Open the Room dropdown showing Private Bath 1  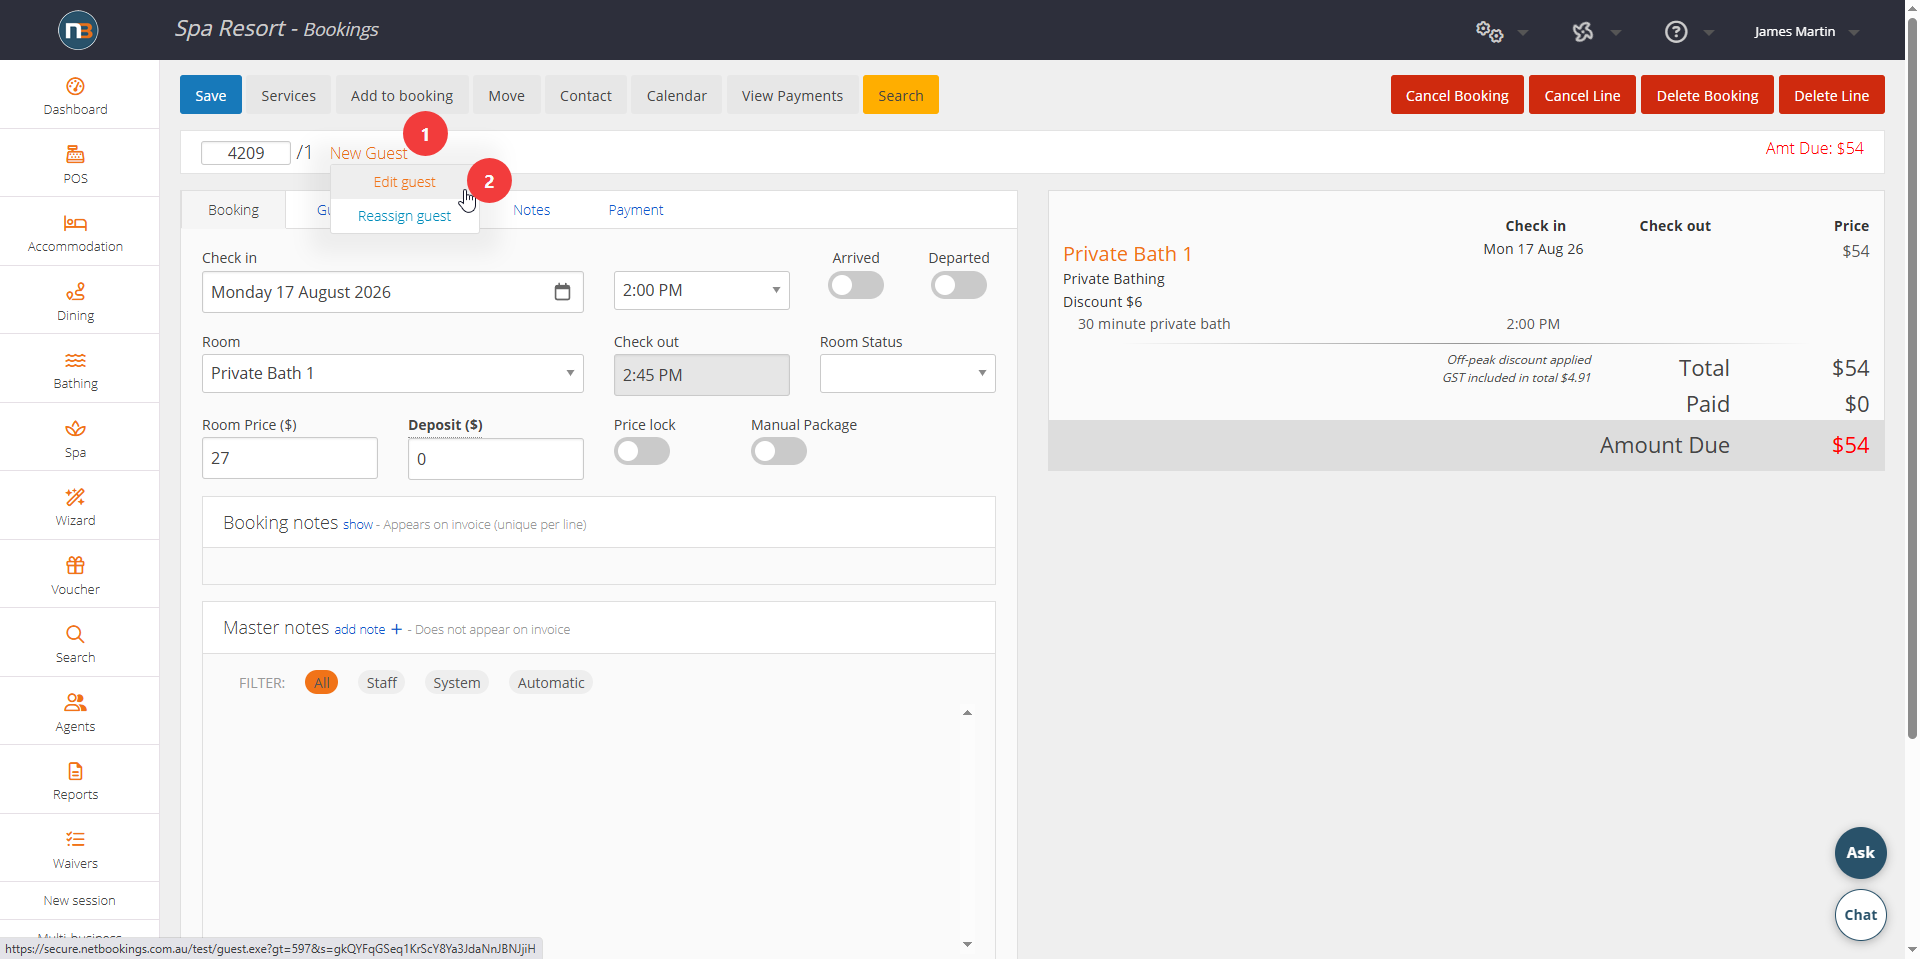point(392,373)
